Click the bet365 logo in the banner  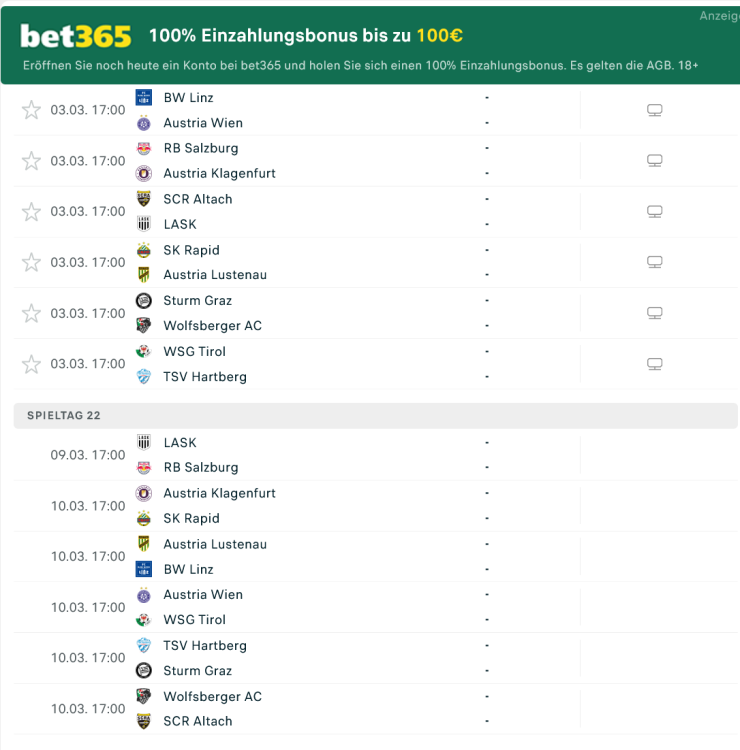76,36
